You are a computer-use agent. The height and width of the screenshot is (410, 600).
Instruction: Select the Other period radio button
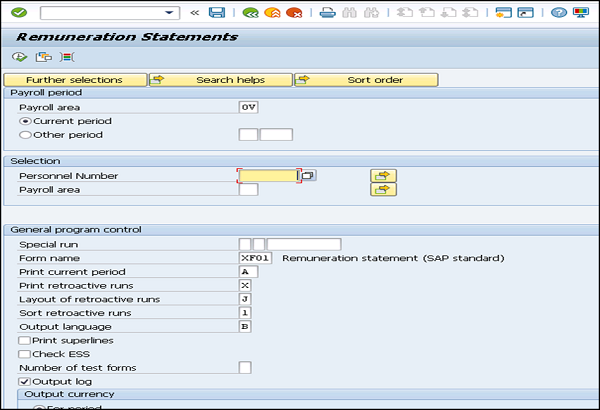[x=25, y=134]
